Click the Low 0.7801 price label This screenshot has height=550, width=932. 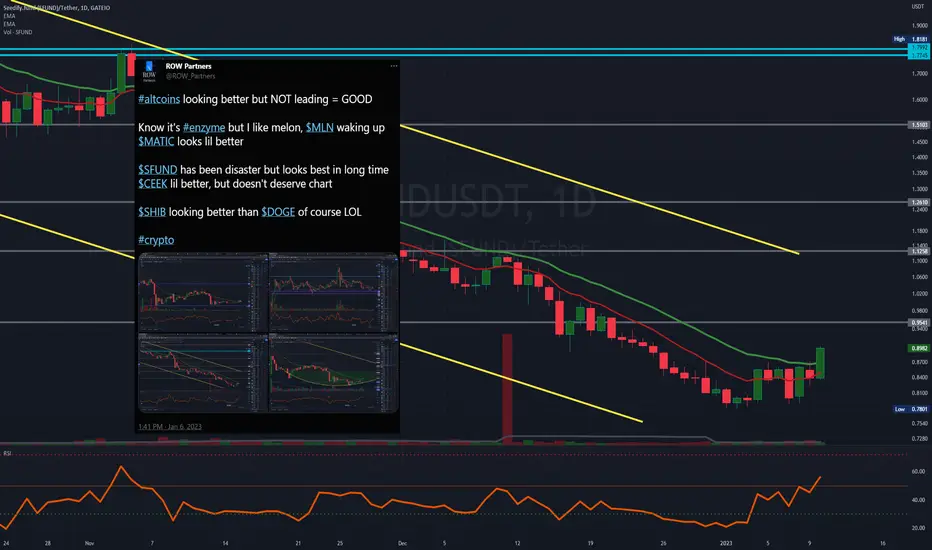pyautogui.click(x=912, y=409)
